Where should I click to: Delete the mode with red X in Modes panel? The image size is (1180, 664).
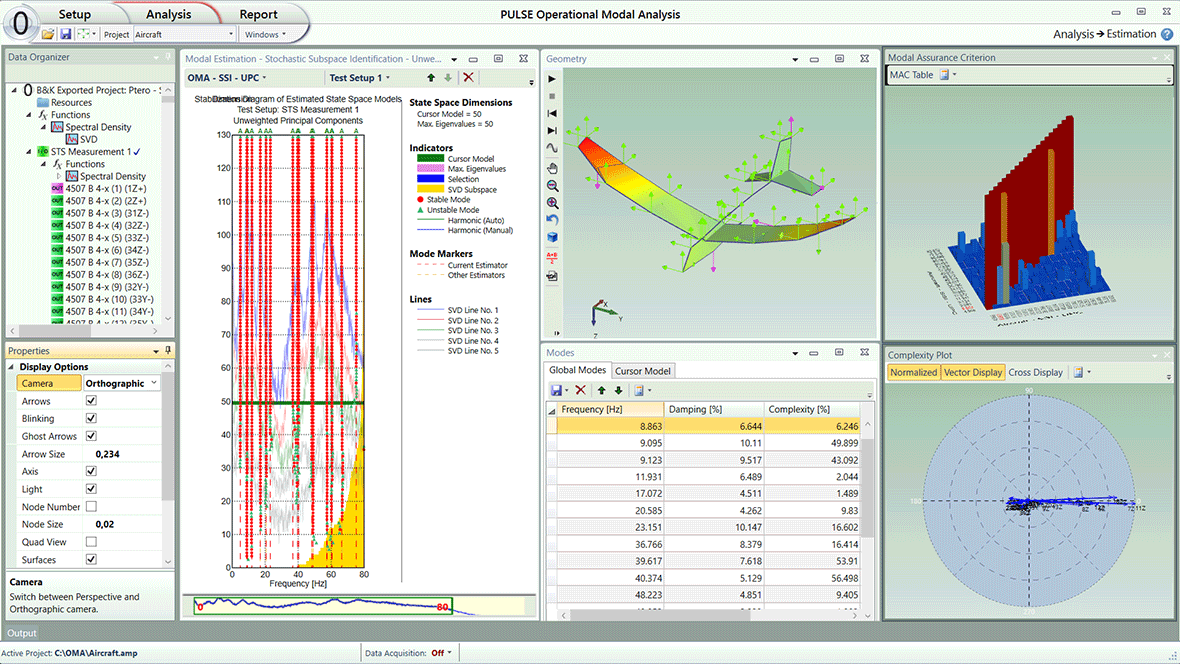click(580, 390)
